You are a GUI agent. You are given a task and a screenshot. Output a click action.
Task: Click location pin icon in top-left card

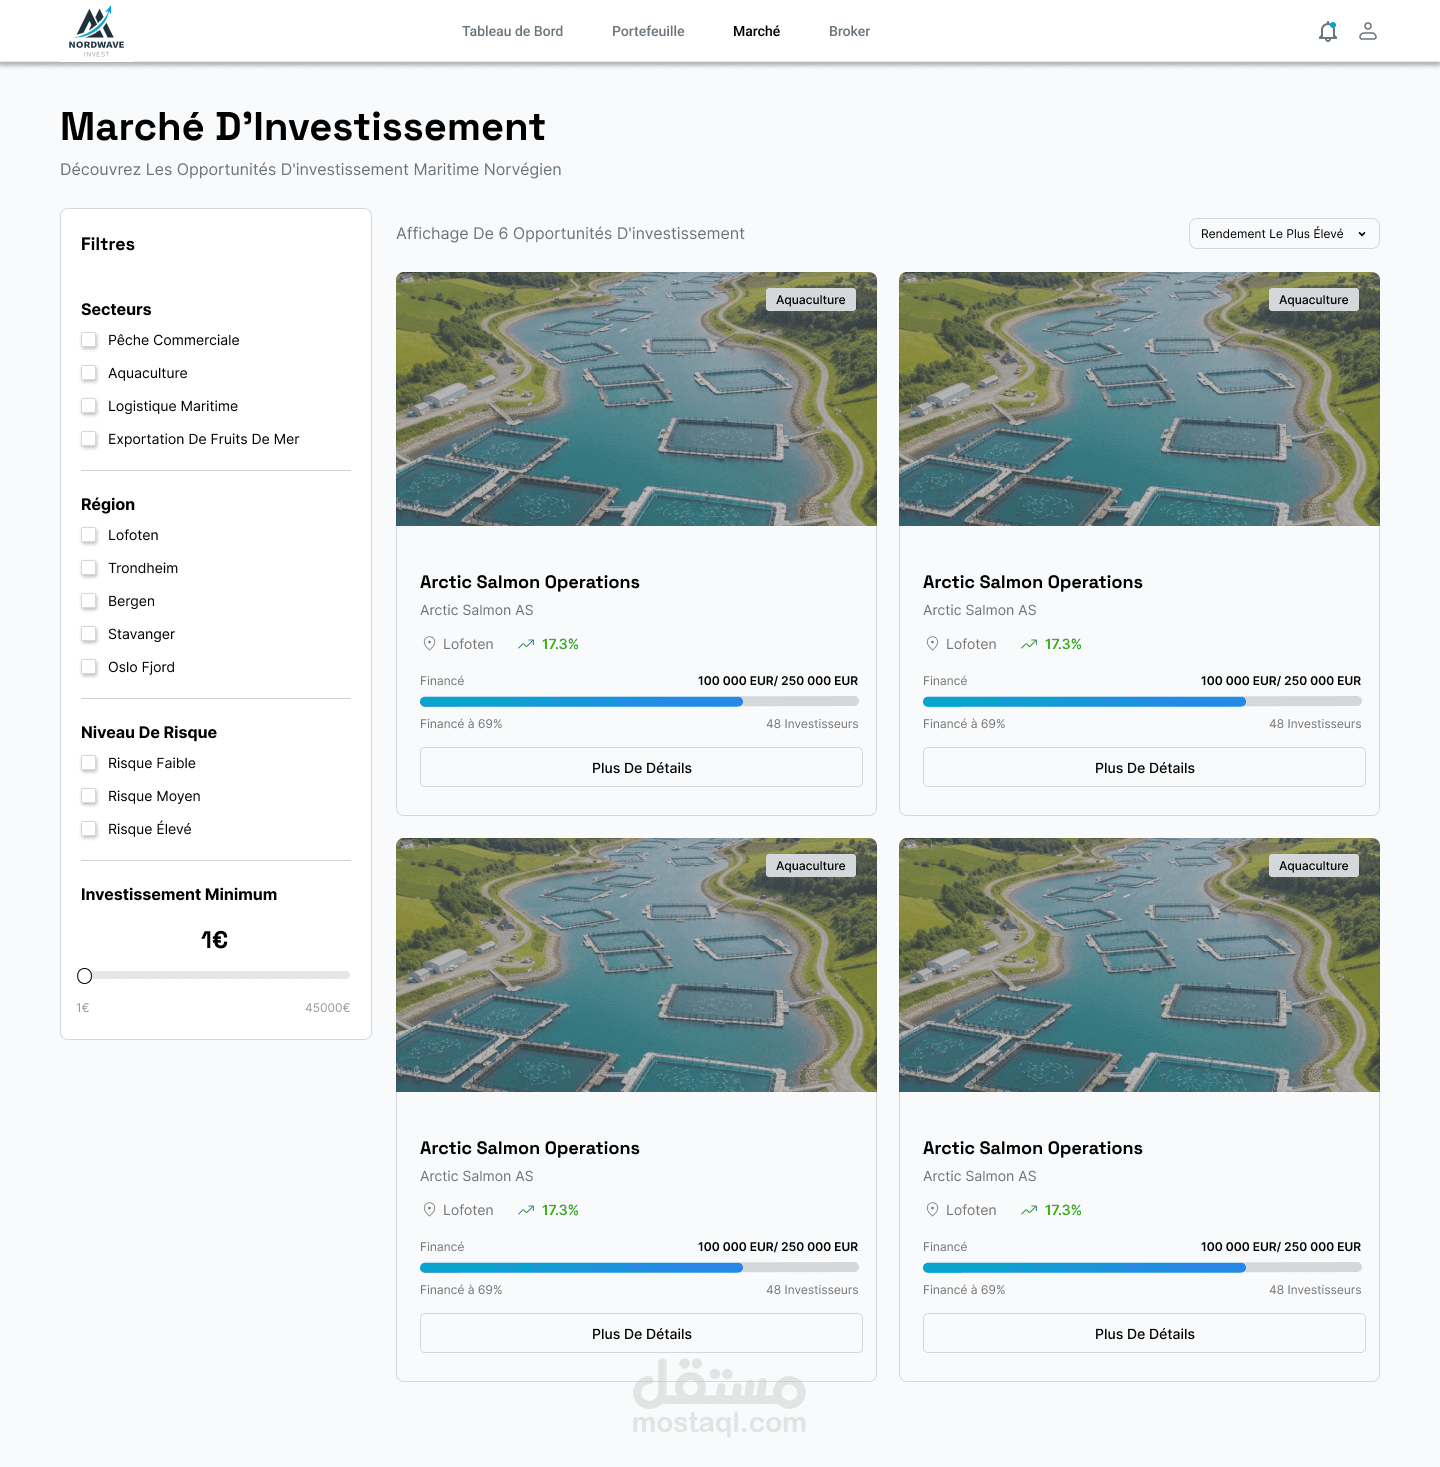click(x=429, y=644)
